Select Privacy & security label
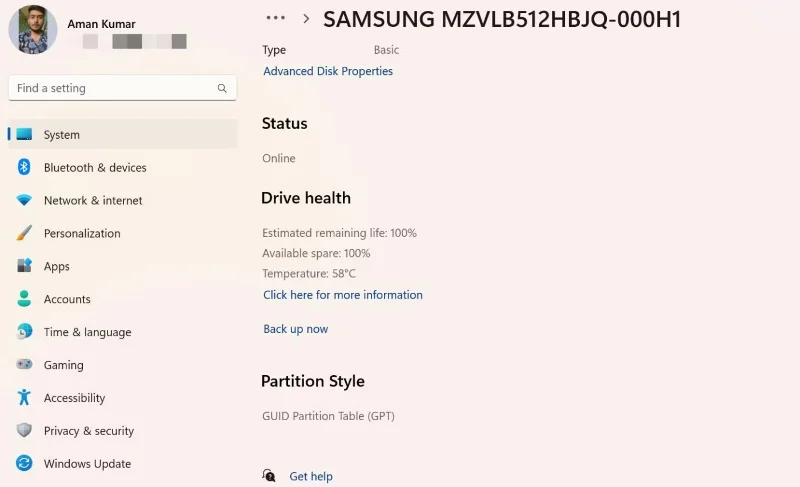The width and height of the screenshot is (800, 487). tap(89, 431)
